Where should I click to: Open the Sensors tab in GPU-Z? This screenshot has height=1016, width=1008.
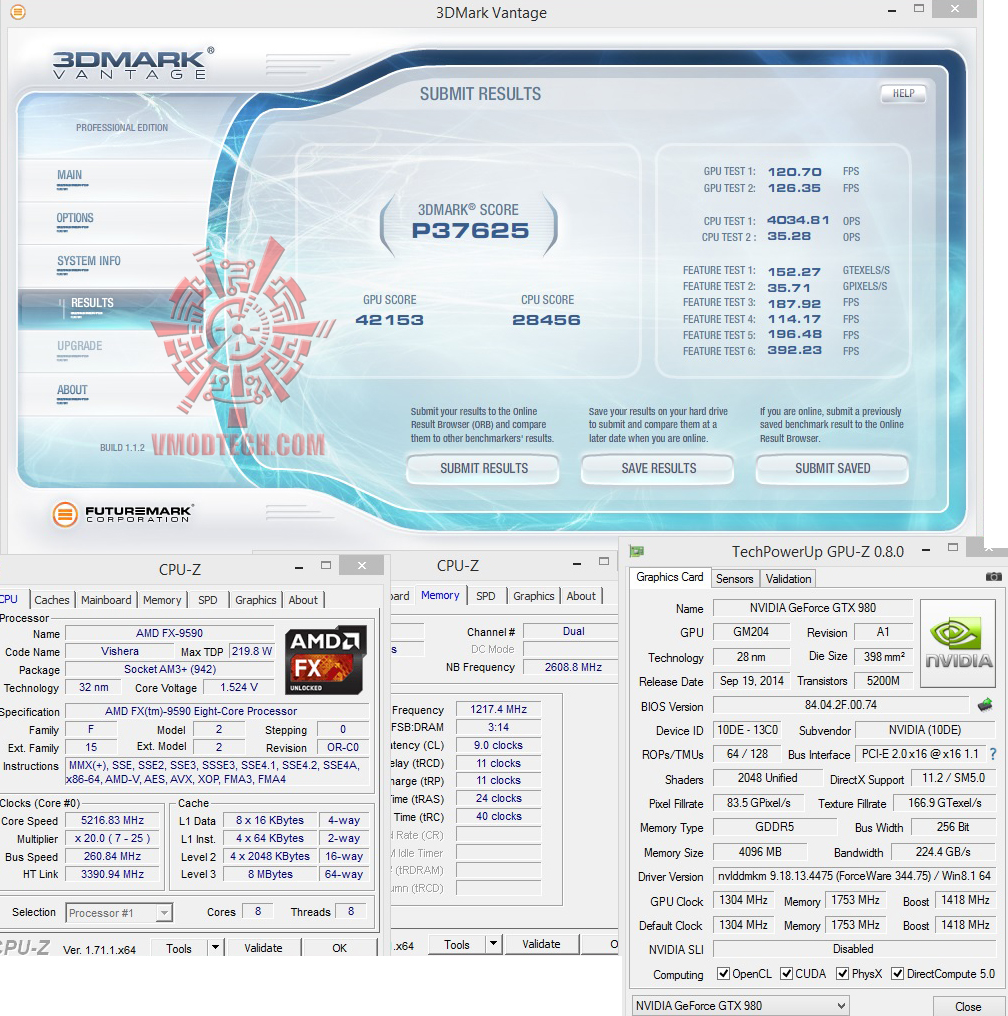coord(735,579)
